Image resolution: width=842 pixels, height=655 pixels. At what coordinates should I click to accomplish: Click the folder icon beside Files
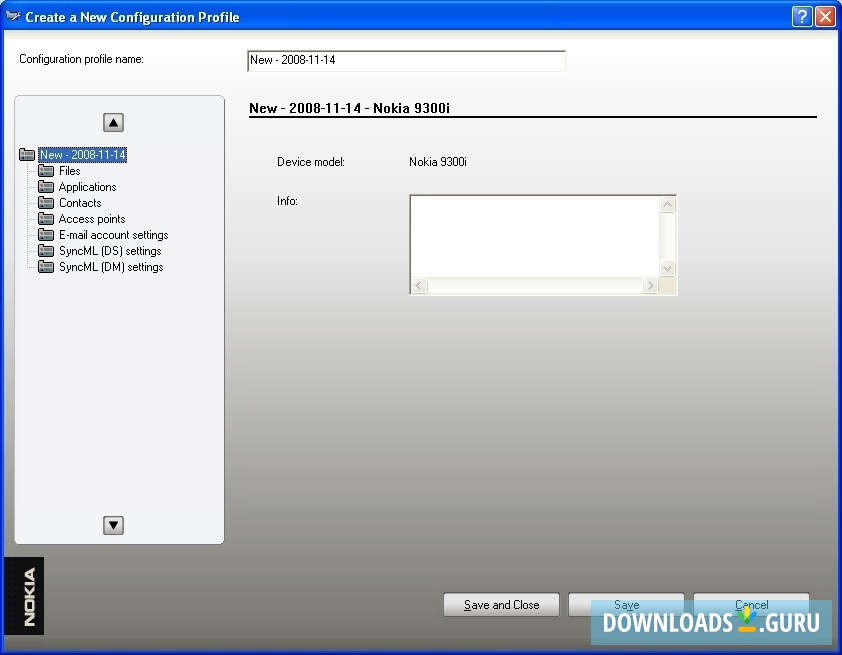click(x=46, y=171)
